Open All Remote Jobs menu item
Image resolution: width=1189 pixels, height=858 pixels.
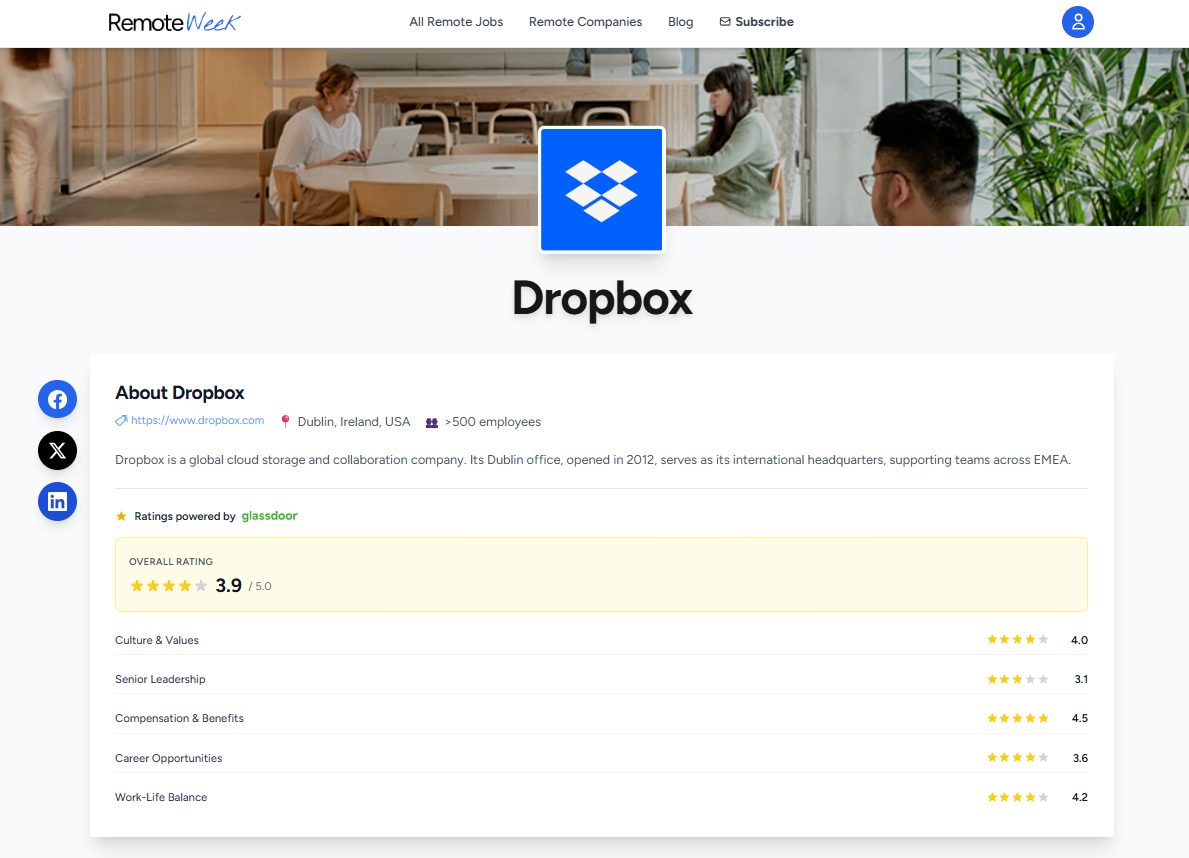[456, 22]
